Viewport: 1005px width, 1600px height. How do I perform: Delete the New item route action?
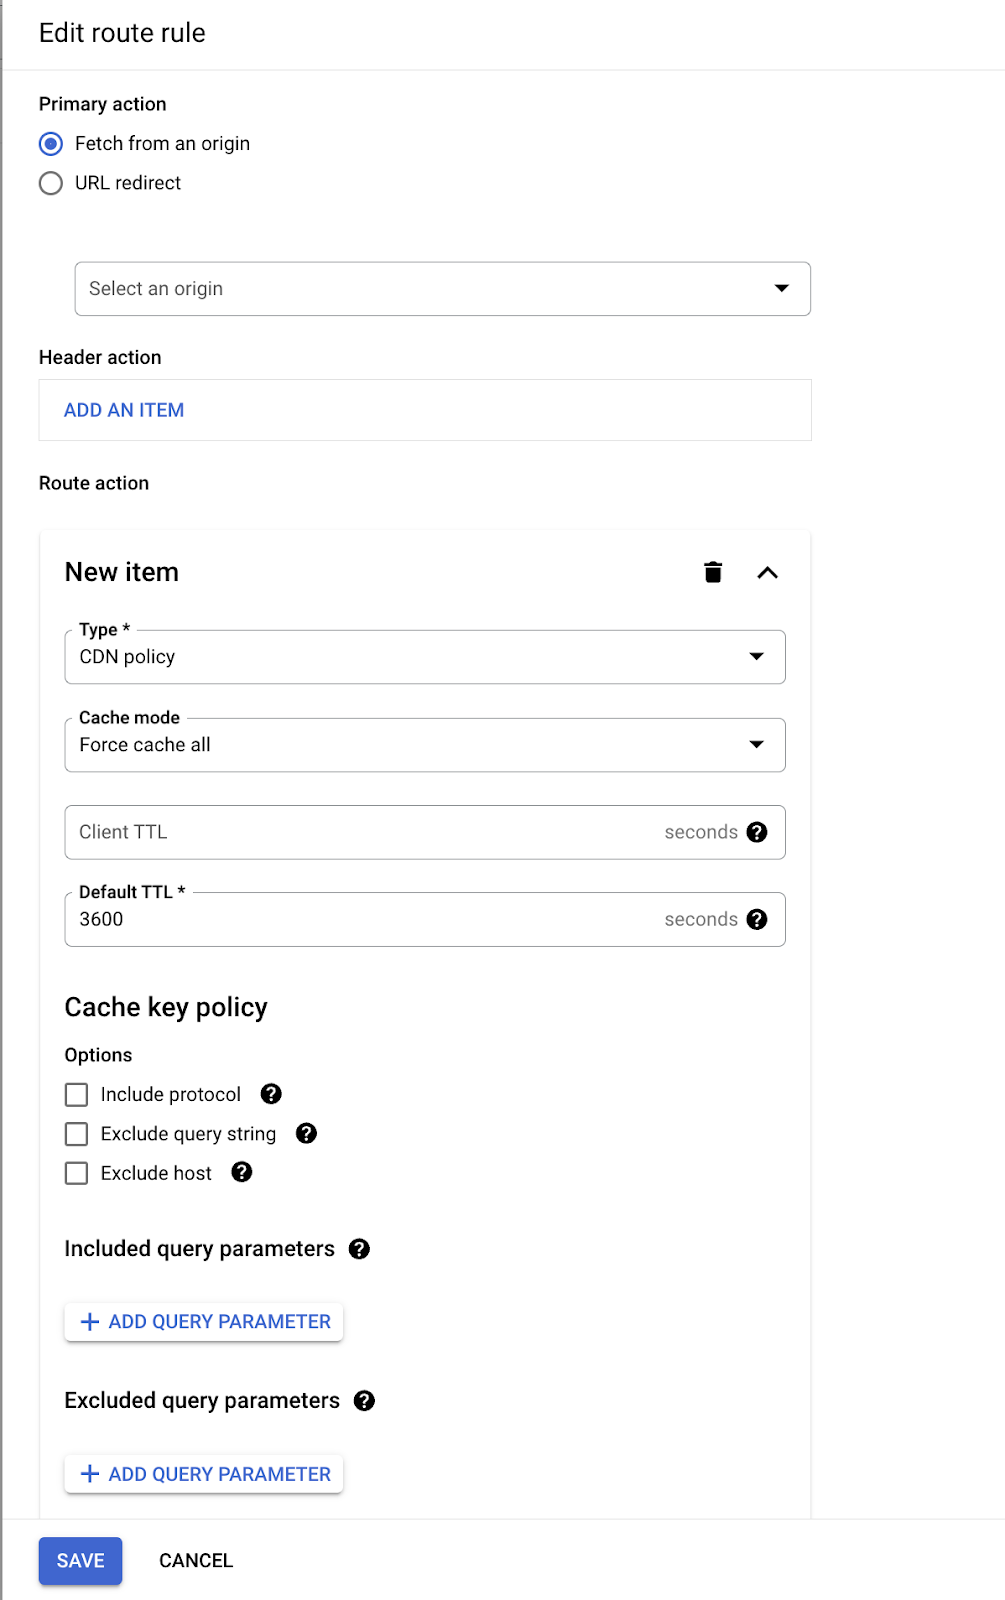coord(713,572)
